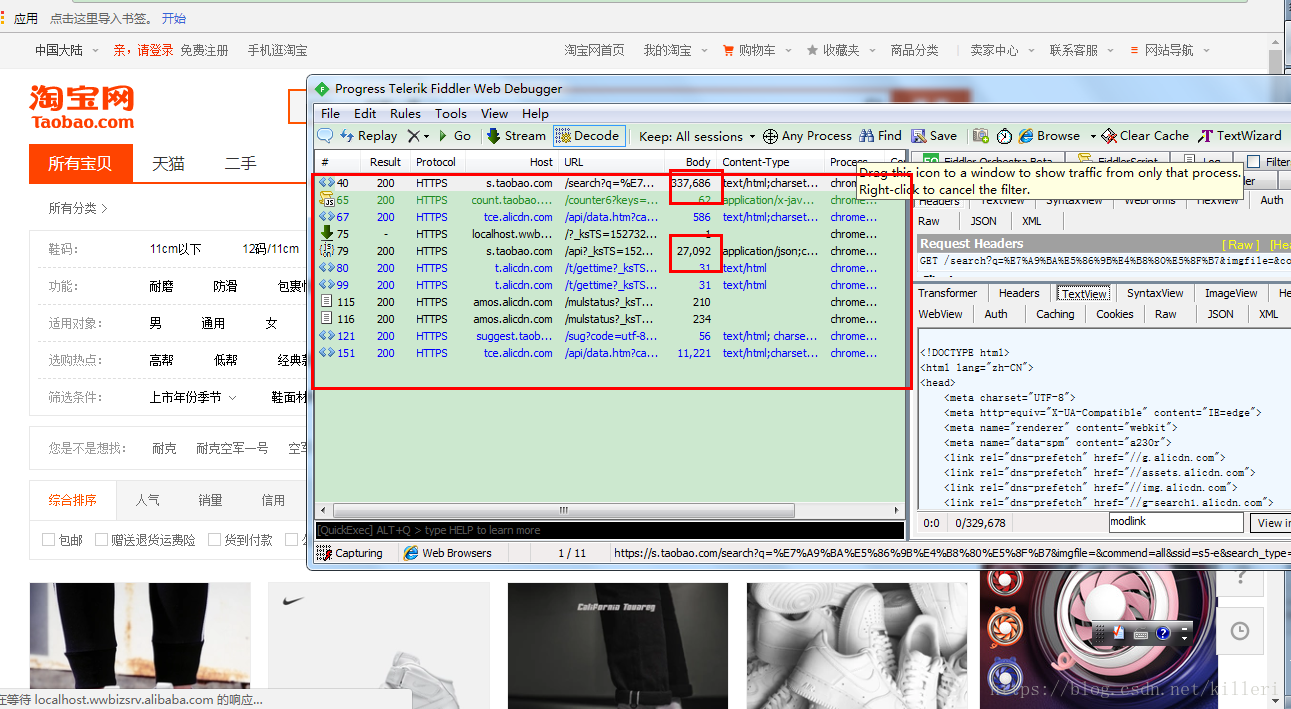The image size is (1291, 709).
Task: Click the Save sessions icon
Action: pos(917,136)
